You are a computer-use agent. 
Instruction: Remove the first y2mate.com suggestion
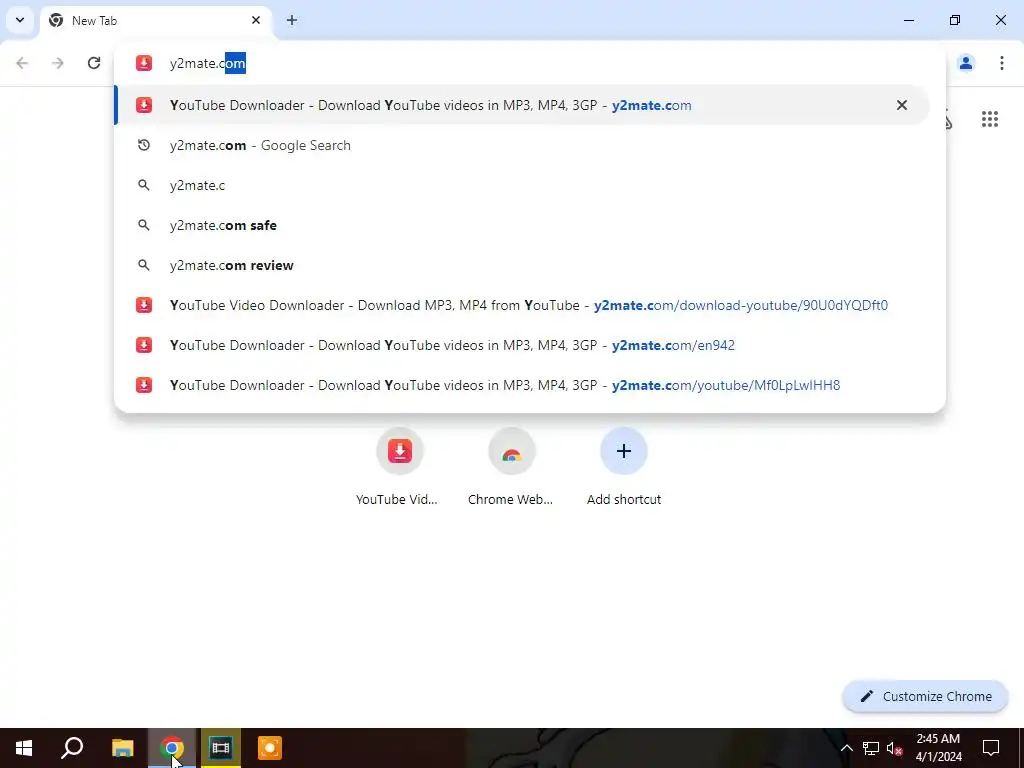(x=902, y=105)
